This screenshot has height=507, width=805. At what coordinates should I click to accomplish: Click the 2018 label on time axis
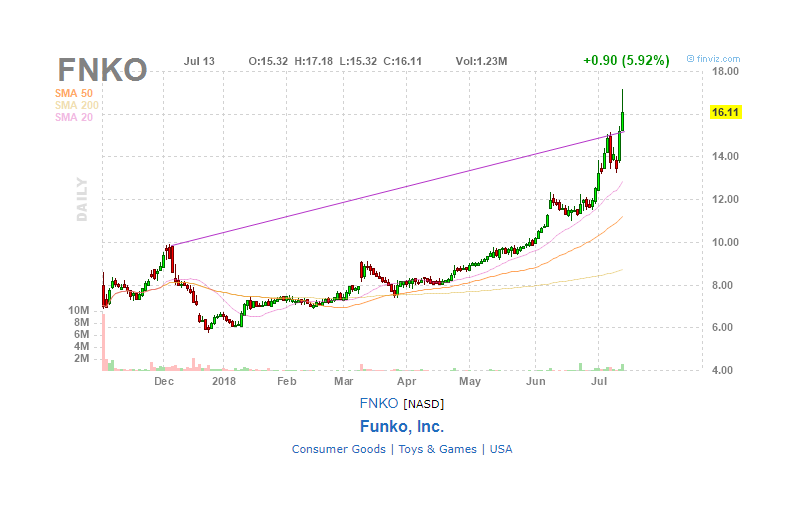tap(224, 381)
